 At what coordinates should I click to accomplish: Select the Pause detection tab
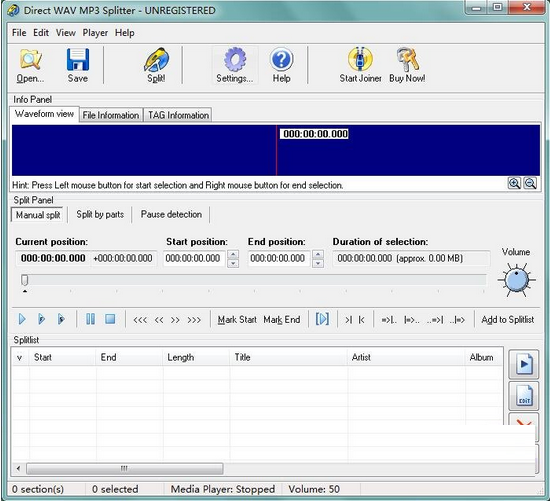171,214
